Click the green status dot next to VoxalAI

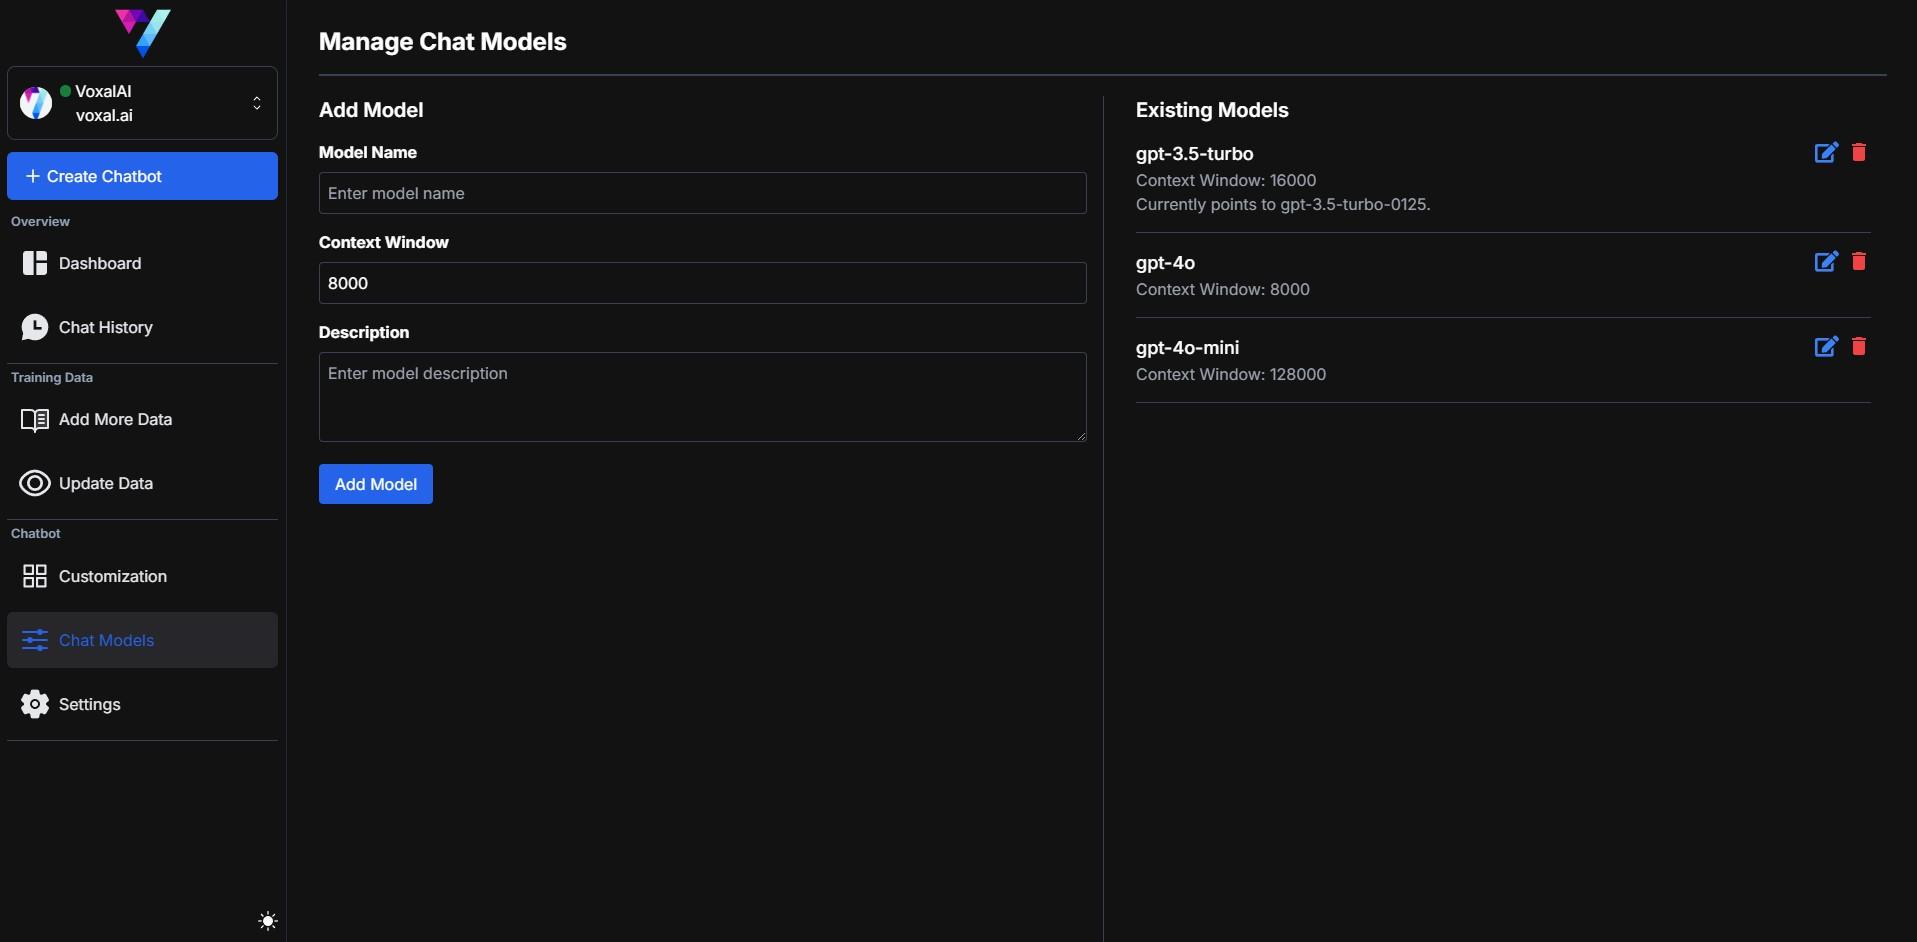[x=66, y=90]
